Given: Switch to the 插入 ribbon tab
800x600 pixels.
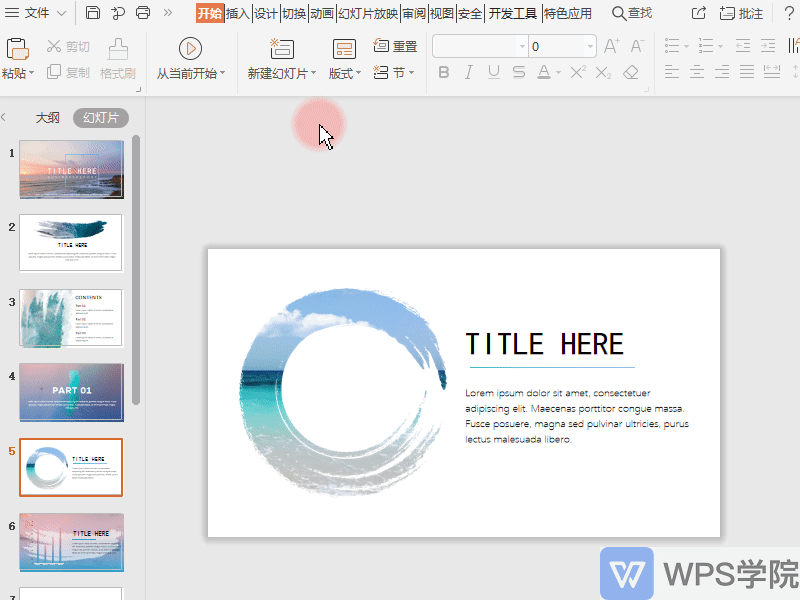Looking at the screenshot, I should (x=239, y=13).
